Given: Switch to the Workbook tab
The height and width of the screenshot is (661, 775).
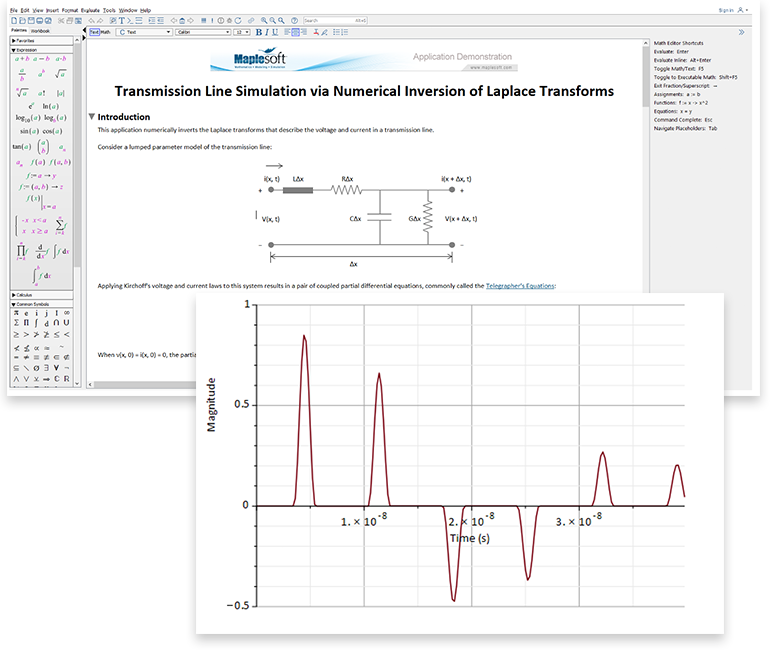Looking at the screenshot, I should 40,31.
